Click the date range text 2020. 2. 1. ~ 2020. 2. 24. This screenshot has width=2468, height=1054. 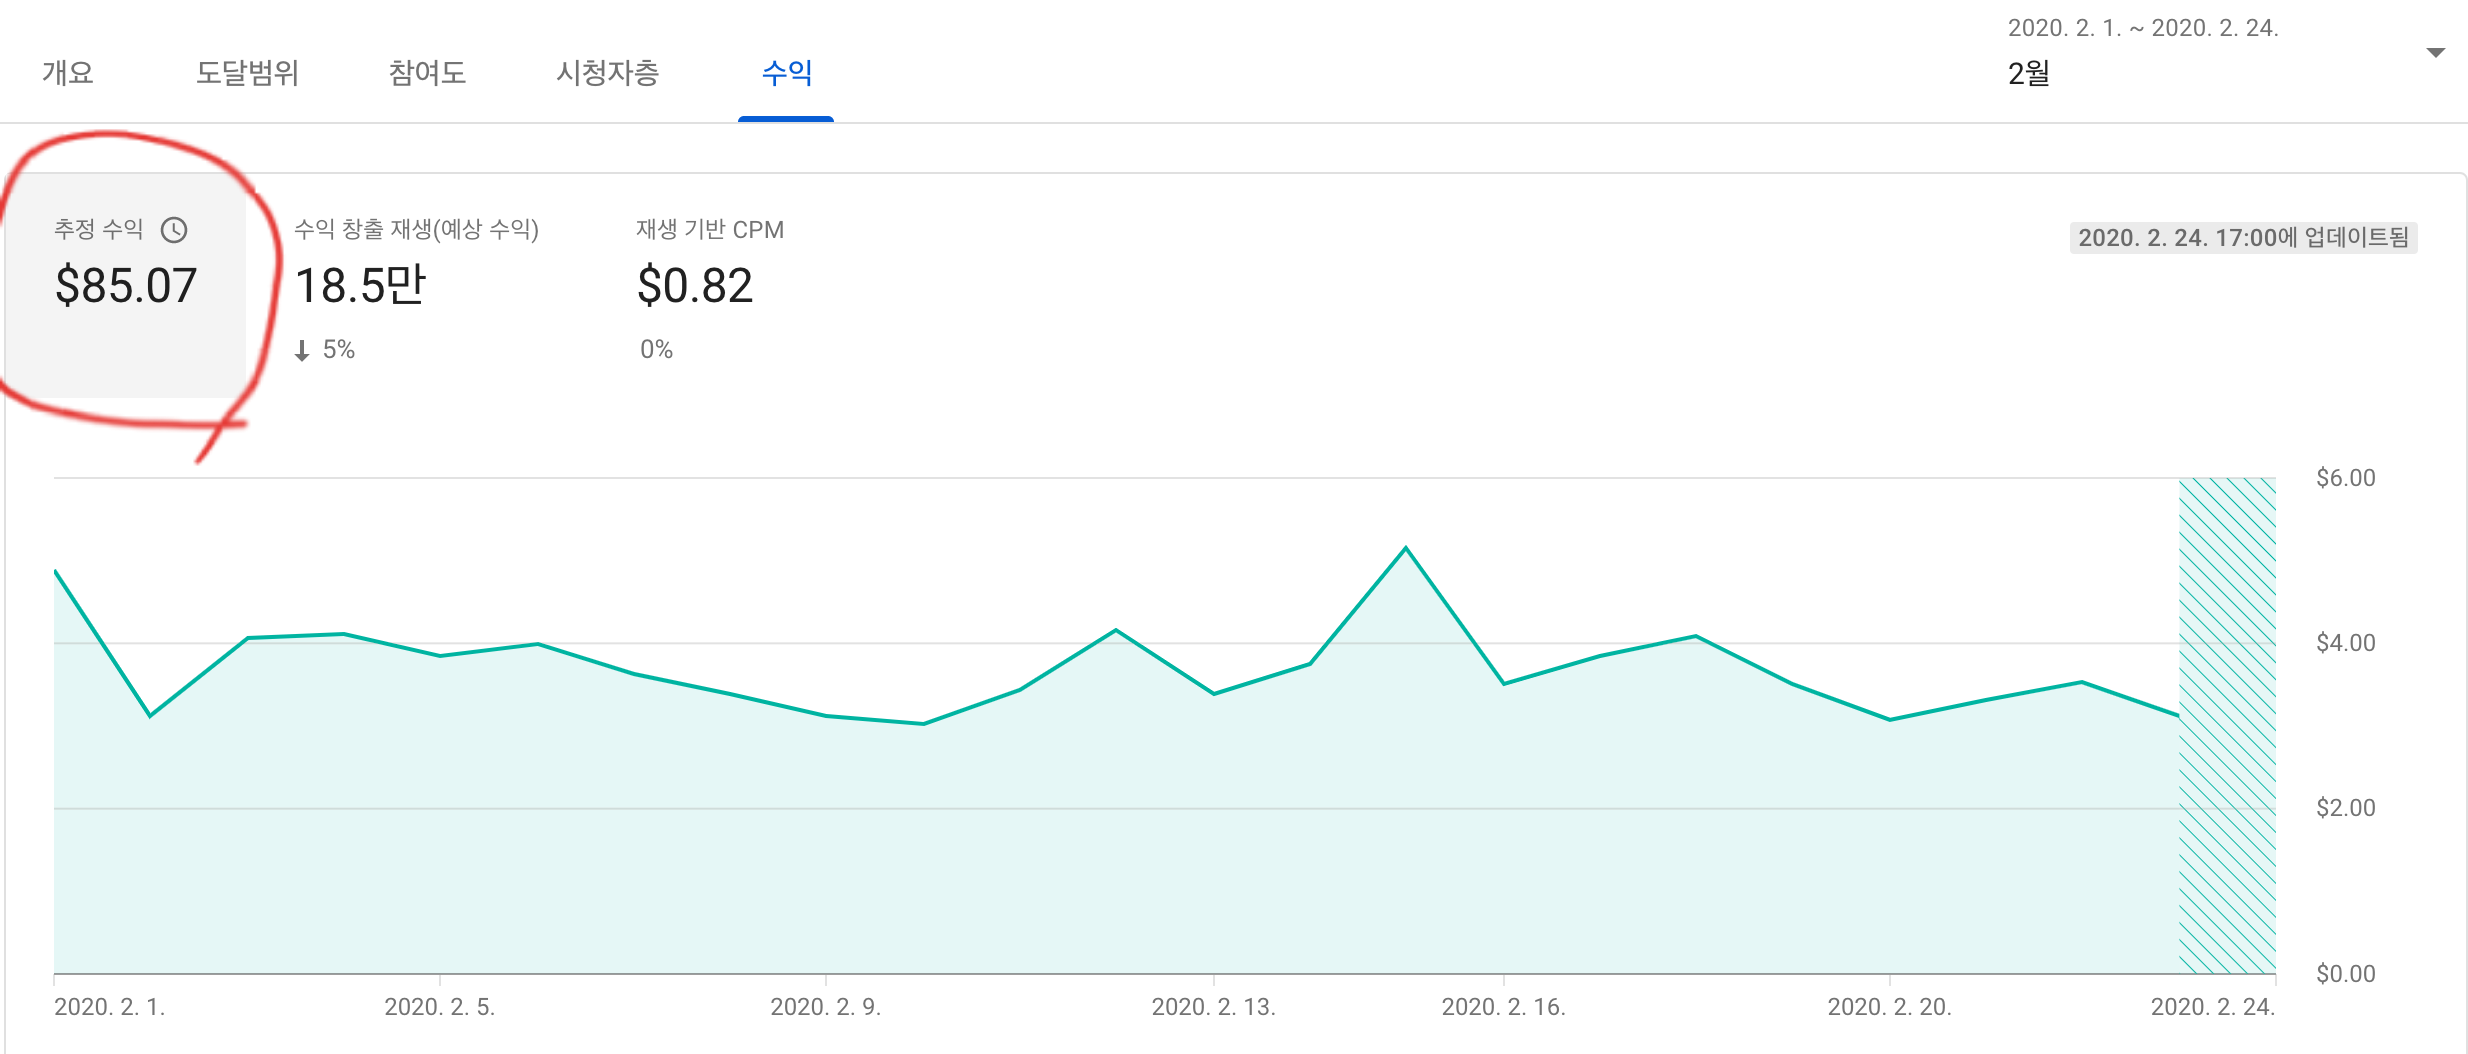pos(2143,28)
